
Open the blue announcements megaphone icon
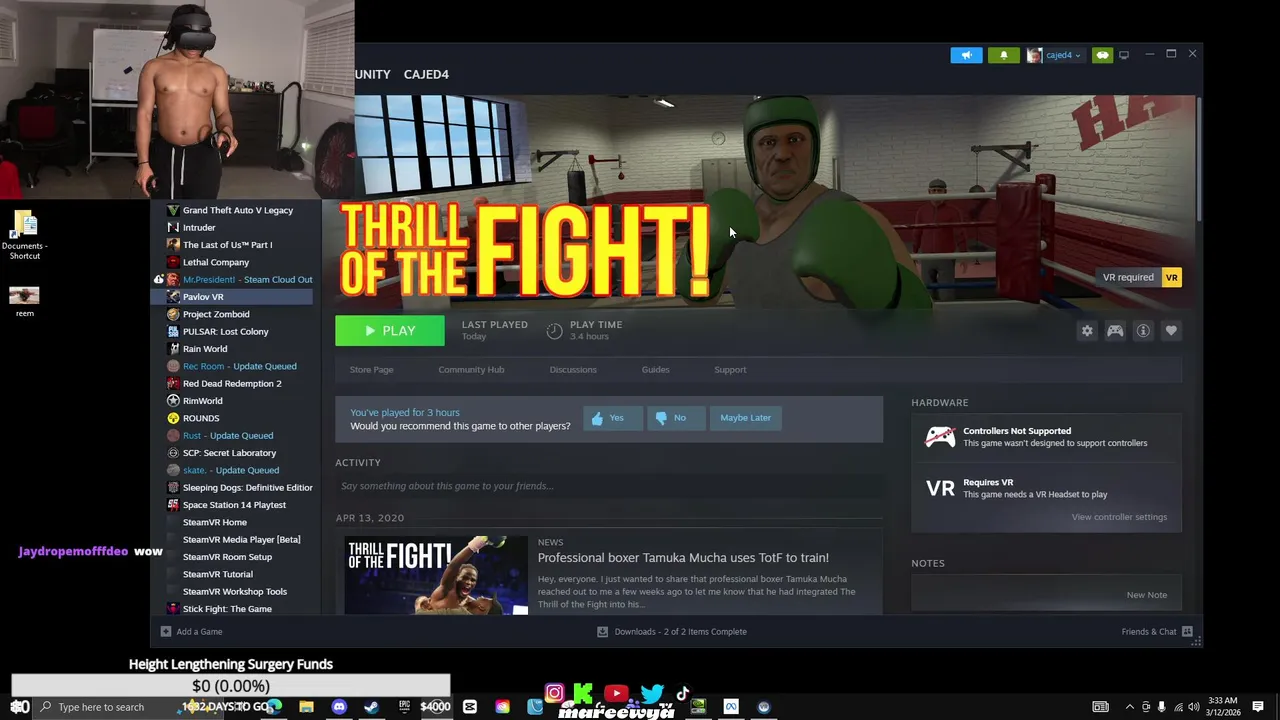pos(966,55)
